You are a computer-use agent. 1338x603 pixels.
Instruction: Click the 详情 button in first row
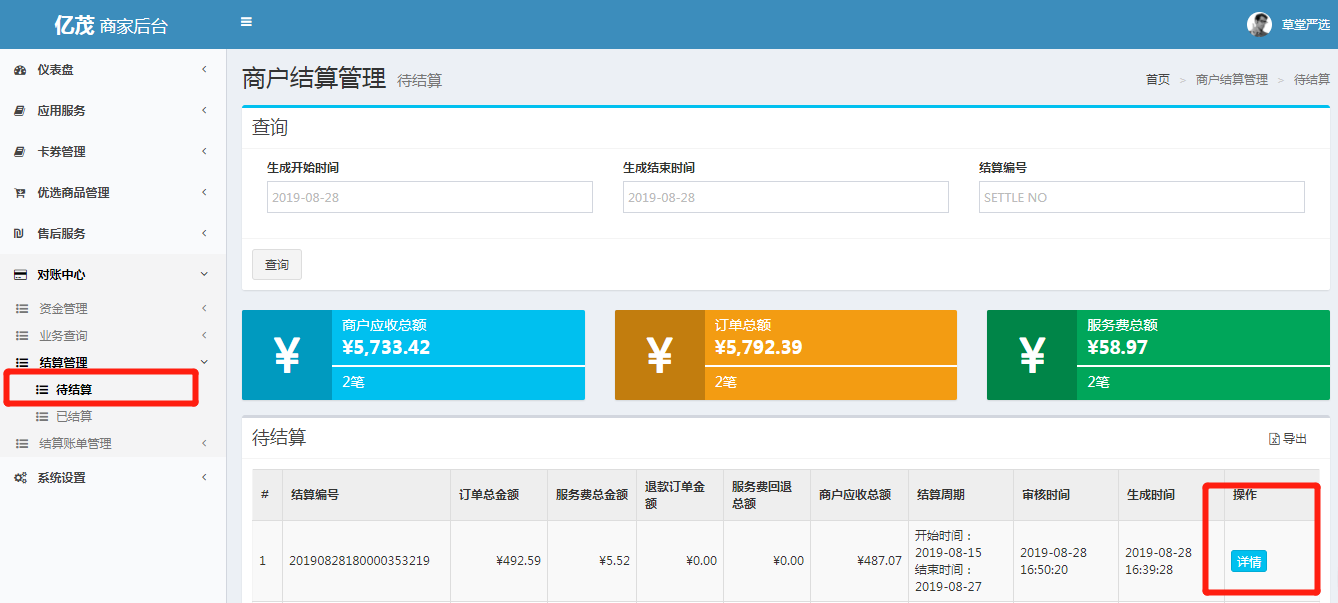1248,562
